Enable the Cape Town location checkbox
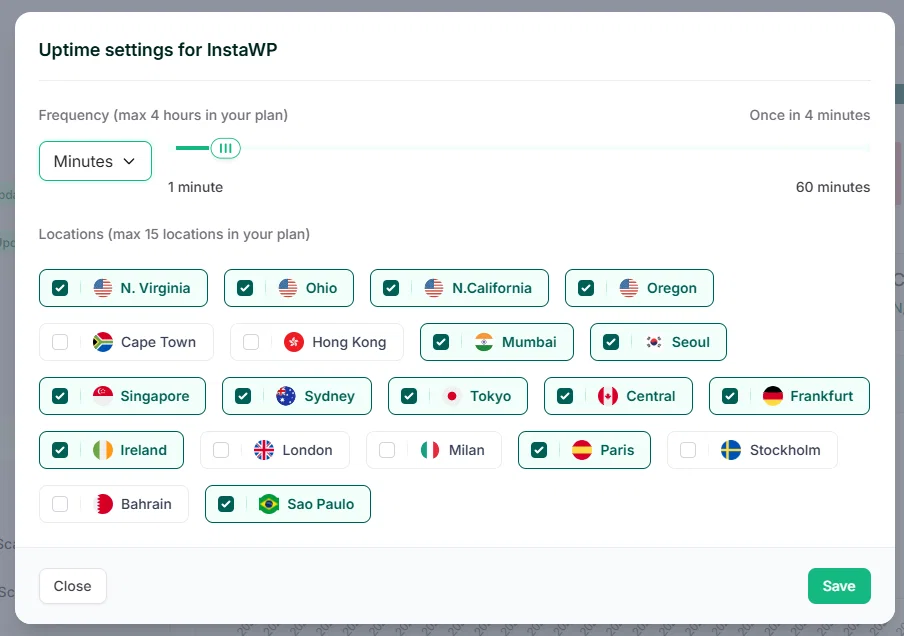Viewport: 904px width, 636px height. 60,342
